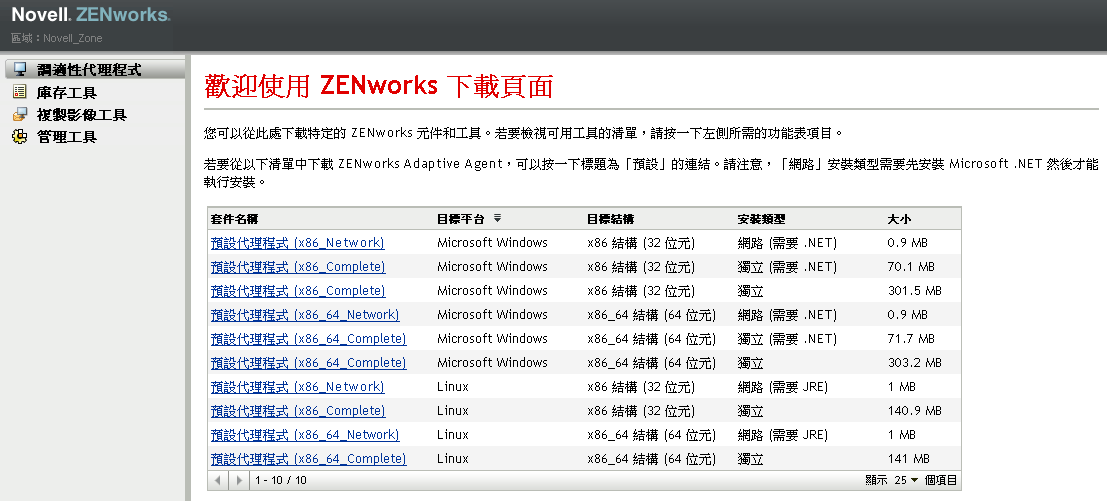Click the 301.5 MB size cell
This screenshot has width=1107, height=501.
pos(914,291)
